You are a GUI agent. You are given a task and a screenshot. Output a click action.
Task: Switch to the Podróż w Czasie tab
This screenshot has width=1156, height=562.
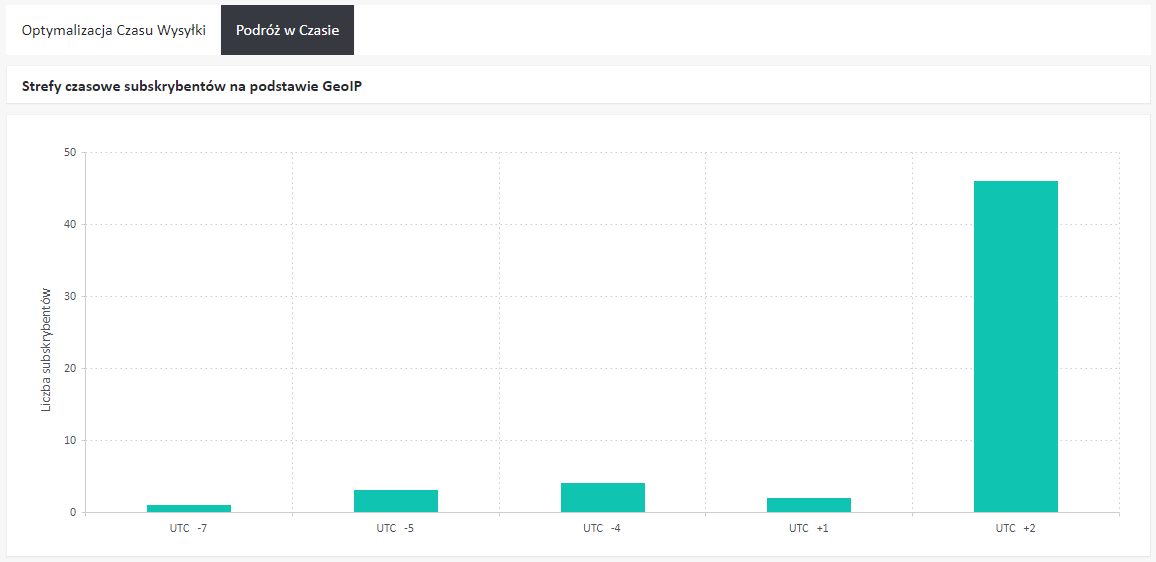287,30
